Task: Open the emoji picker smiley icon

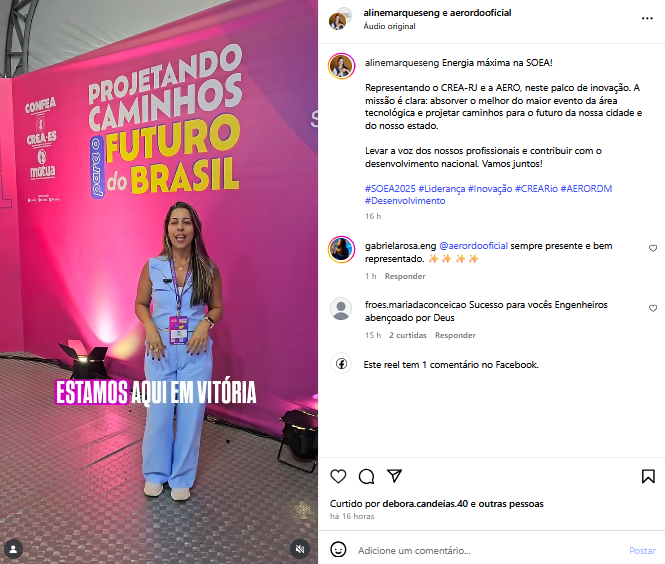Action: click(338, 550)
